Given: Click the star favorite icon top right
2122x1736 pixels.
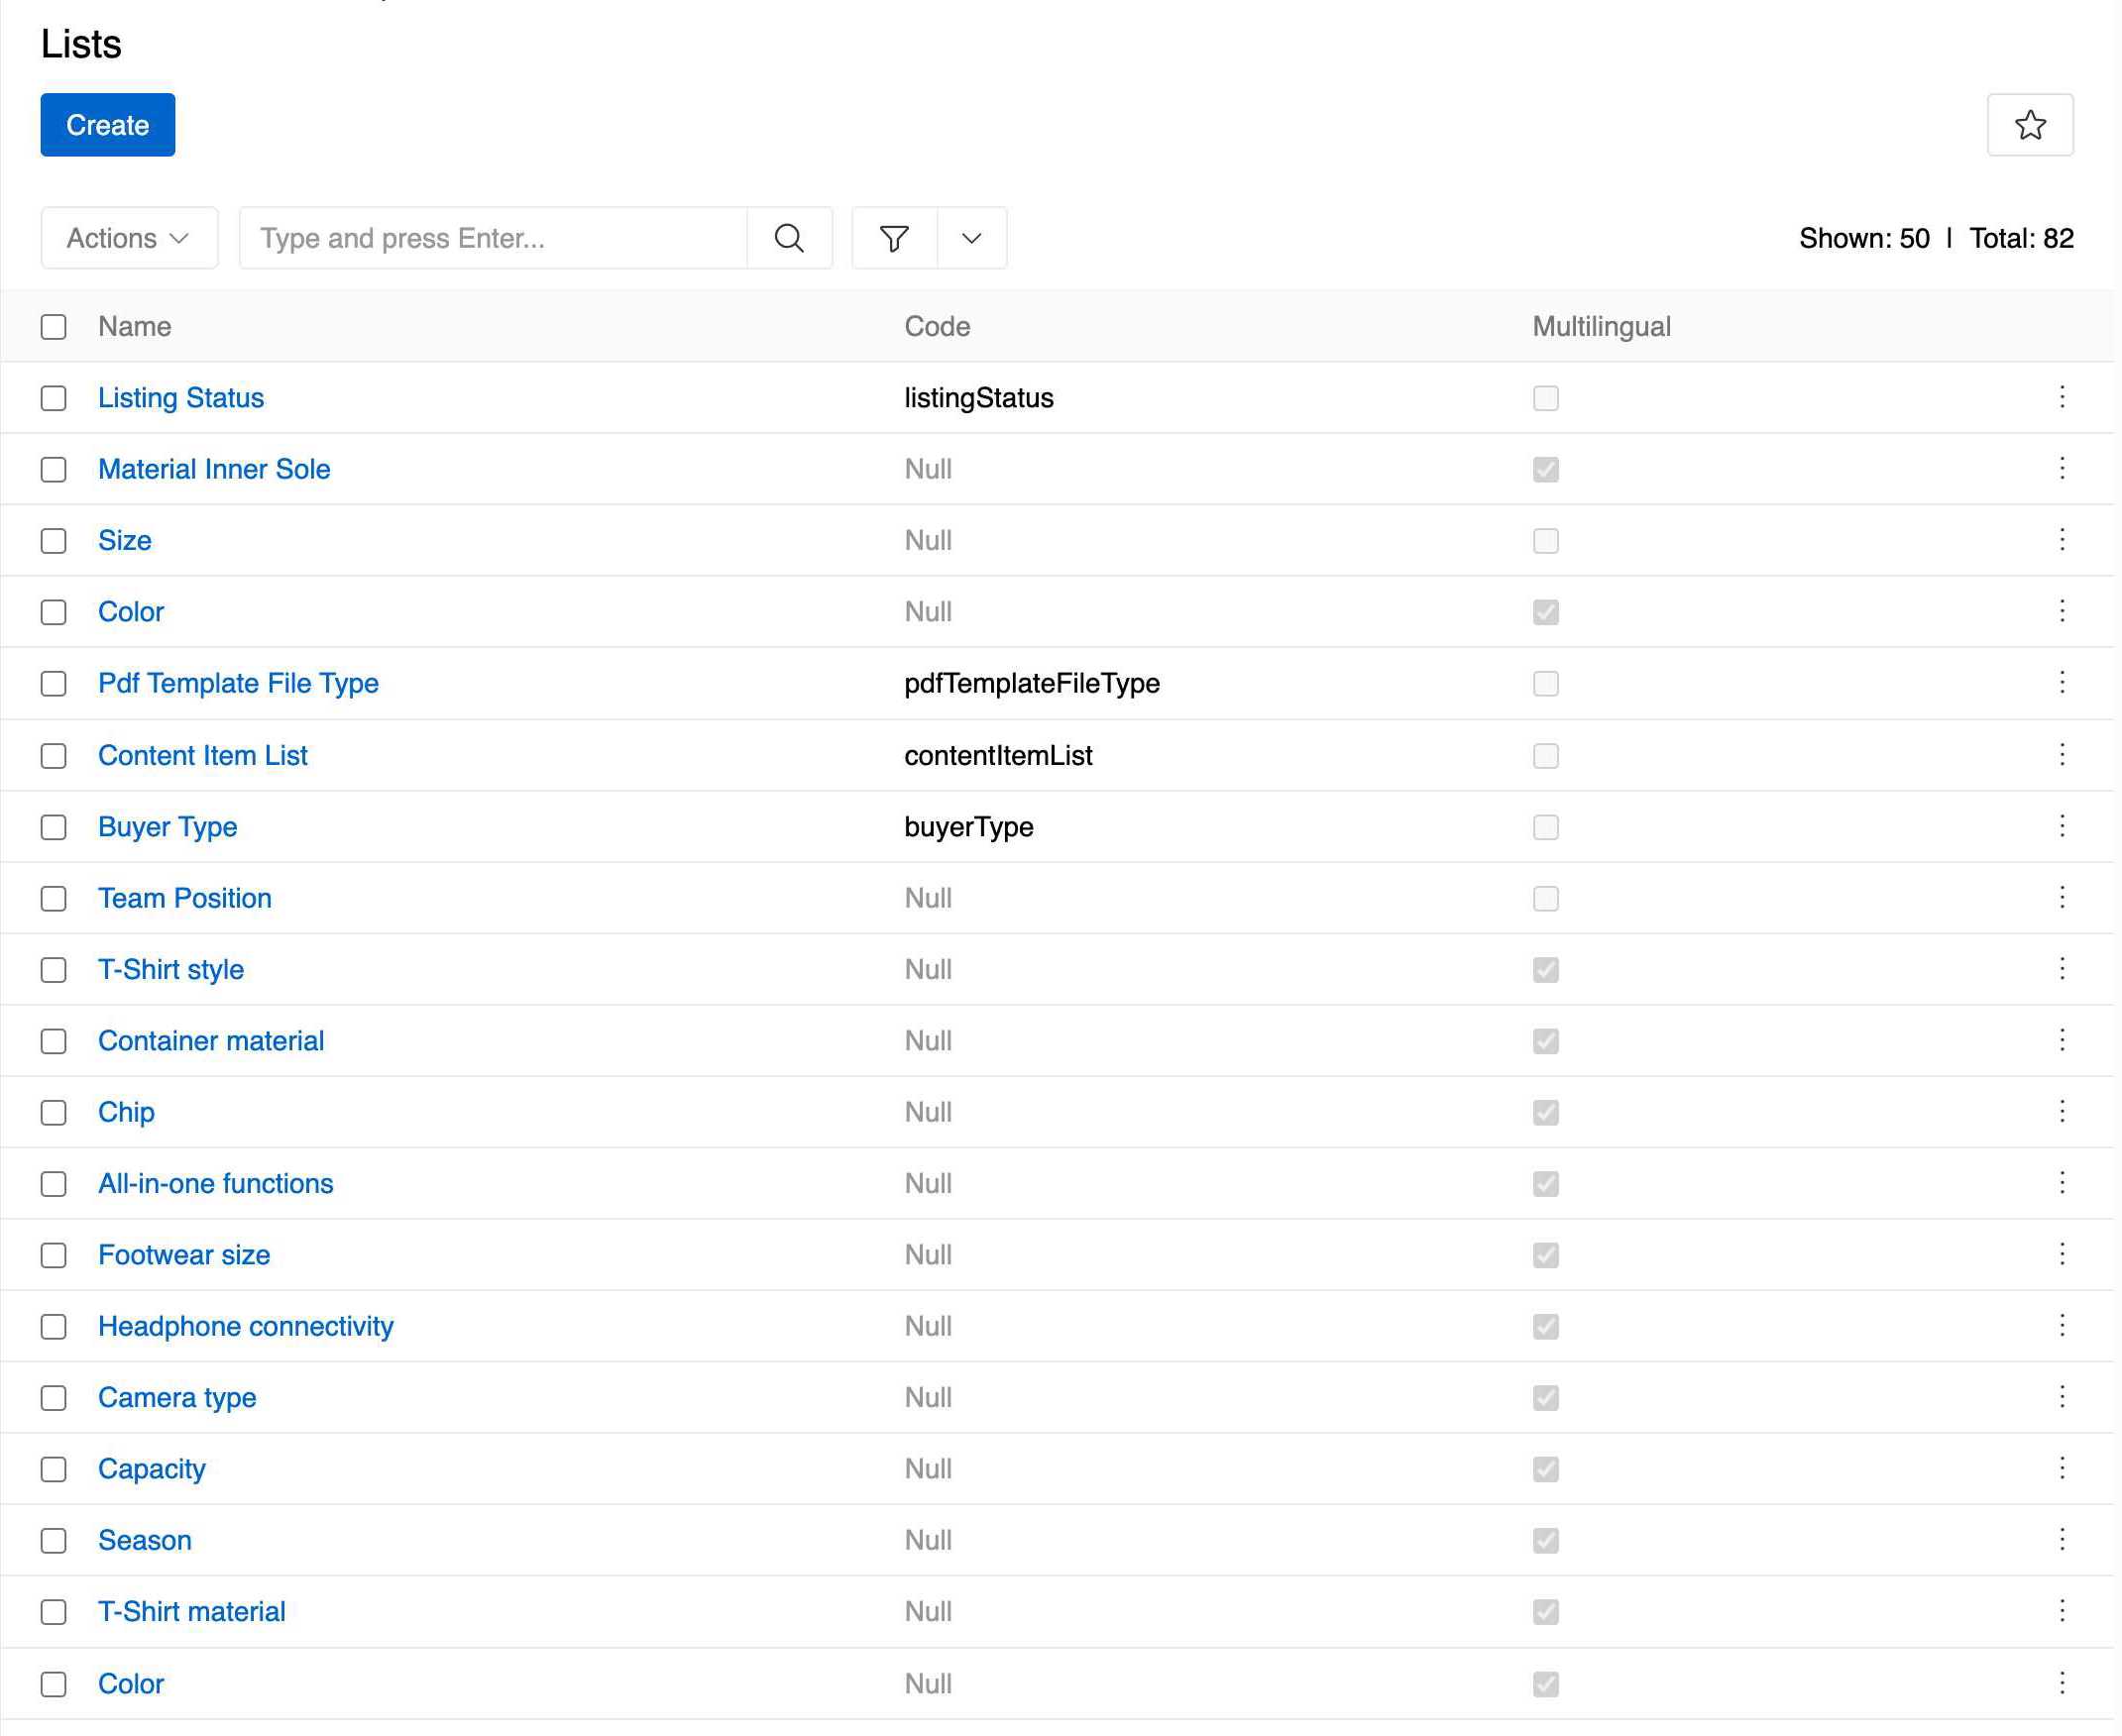Looking at the screenshot, I should coord(2030,124).
